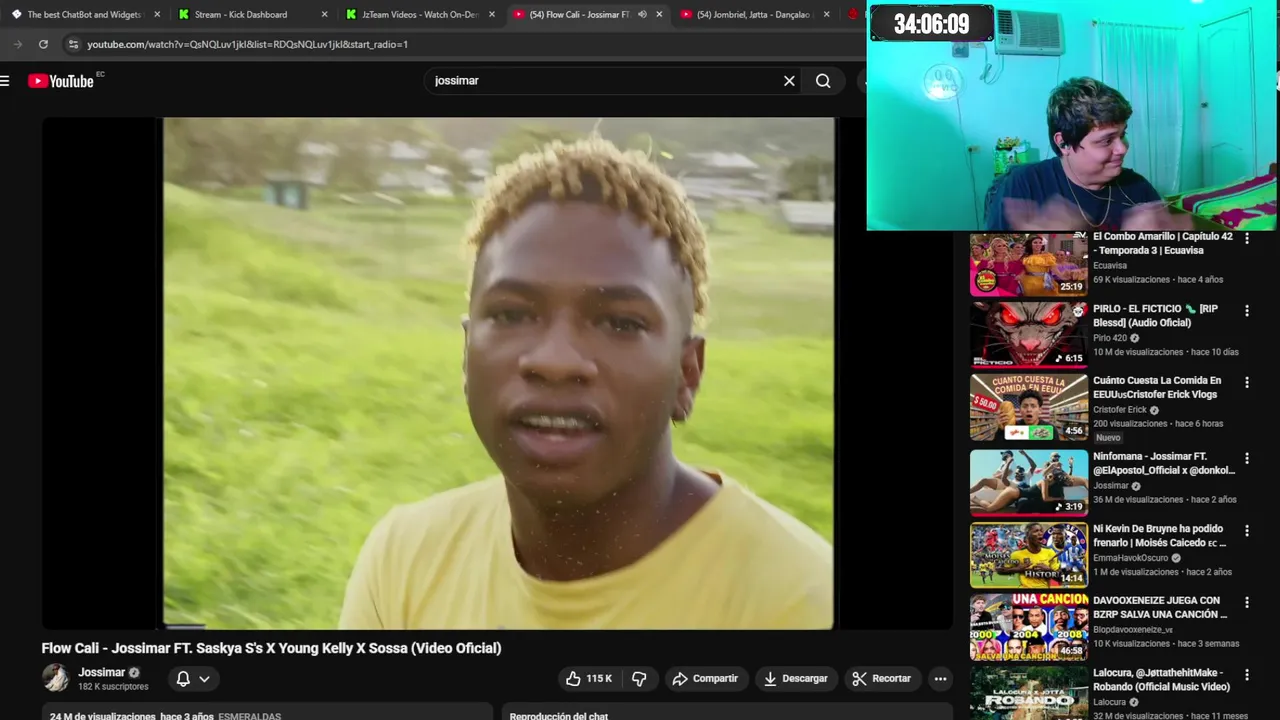Open Jossimar channel avatar
Image resolution: width=1280 pixels, height=720 pixels.
(56, 678)
